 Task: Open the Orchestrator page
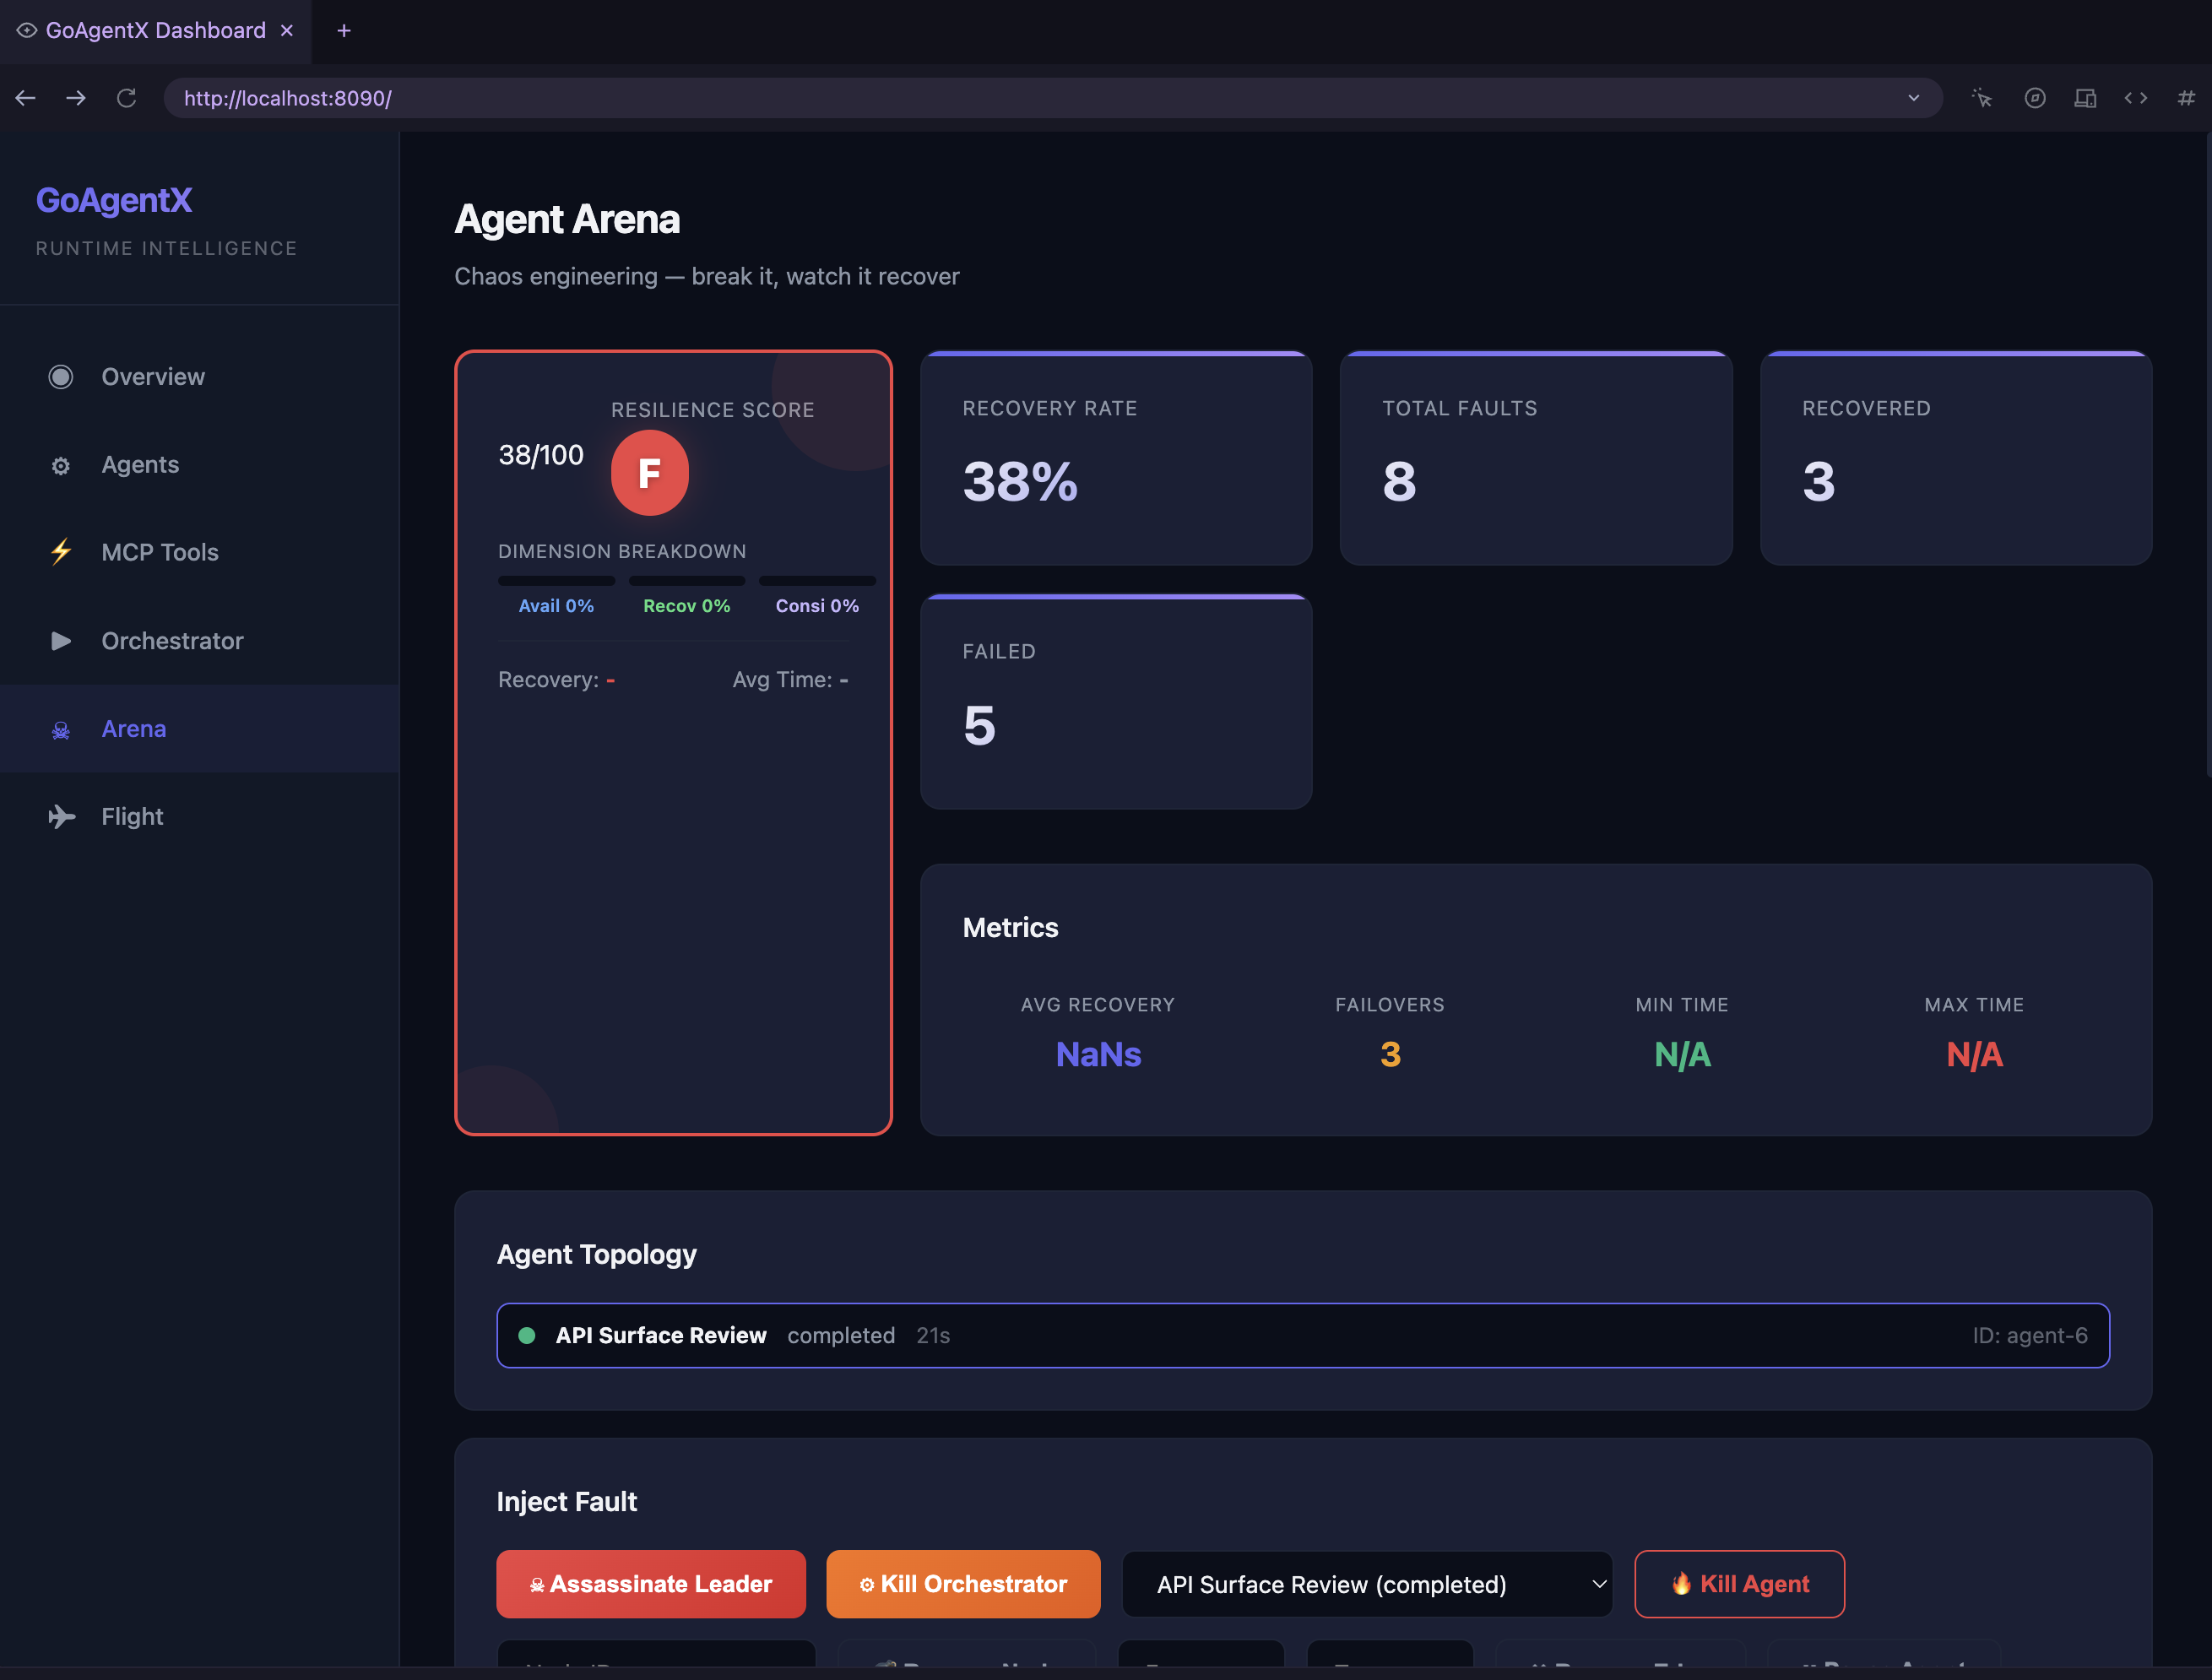tap(199, 641)
